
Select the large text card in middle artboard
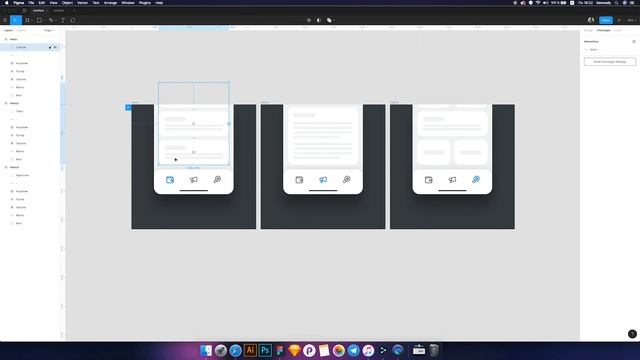point(323,136)
